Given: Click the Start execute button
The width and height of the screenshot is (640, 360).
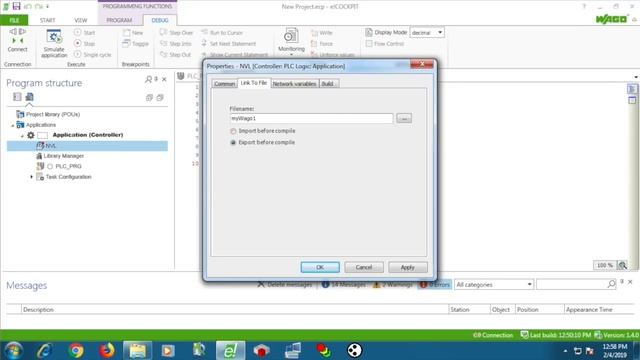Looking at the screenshot, I should coord(85,32).
